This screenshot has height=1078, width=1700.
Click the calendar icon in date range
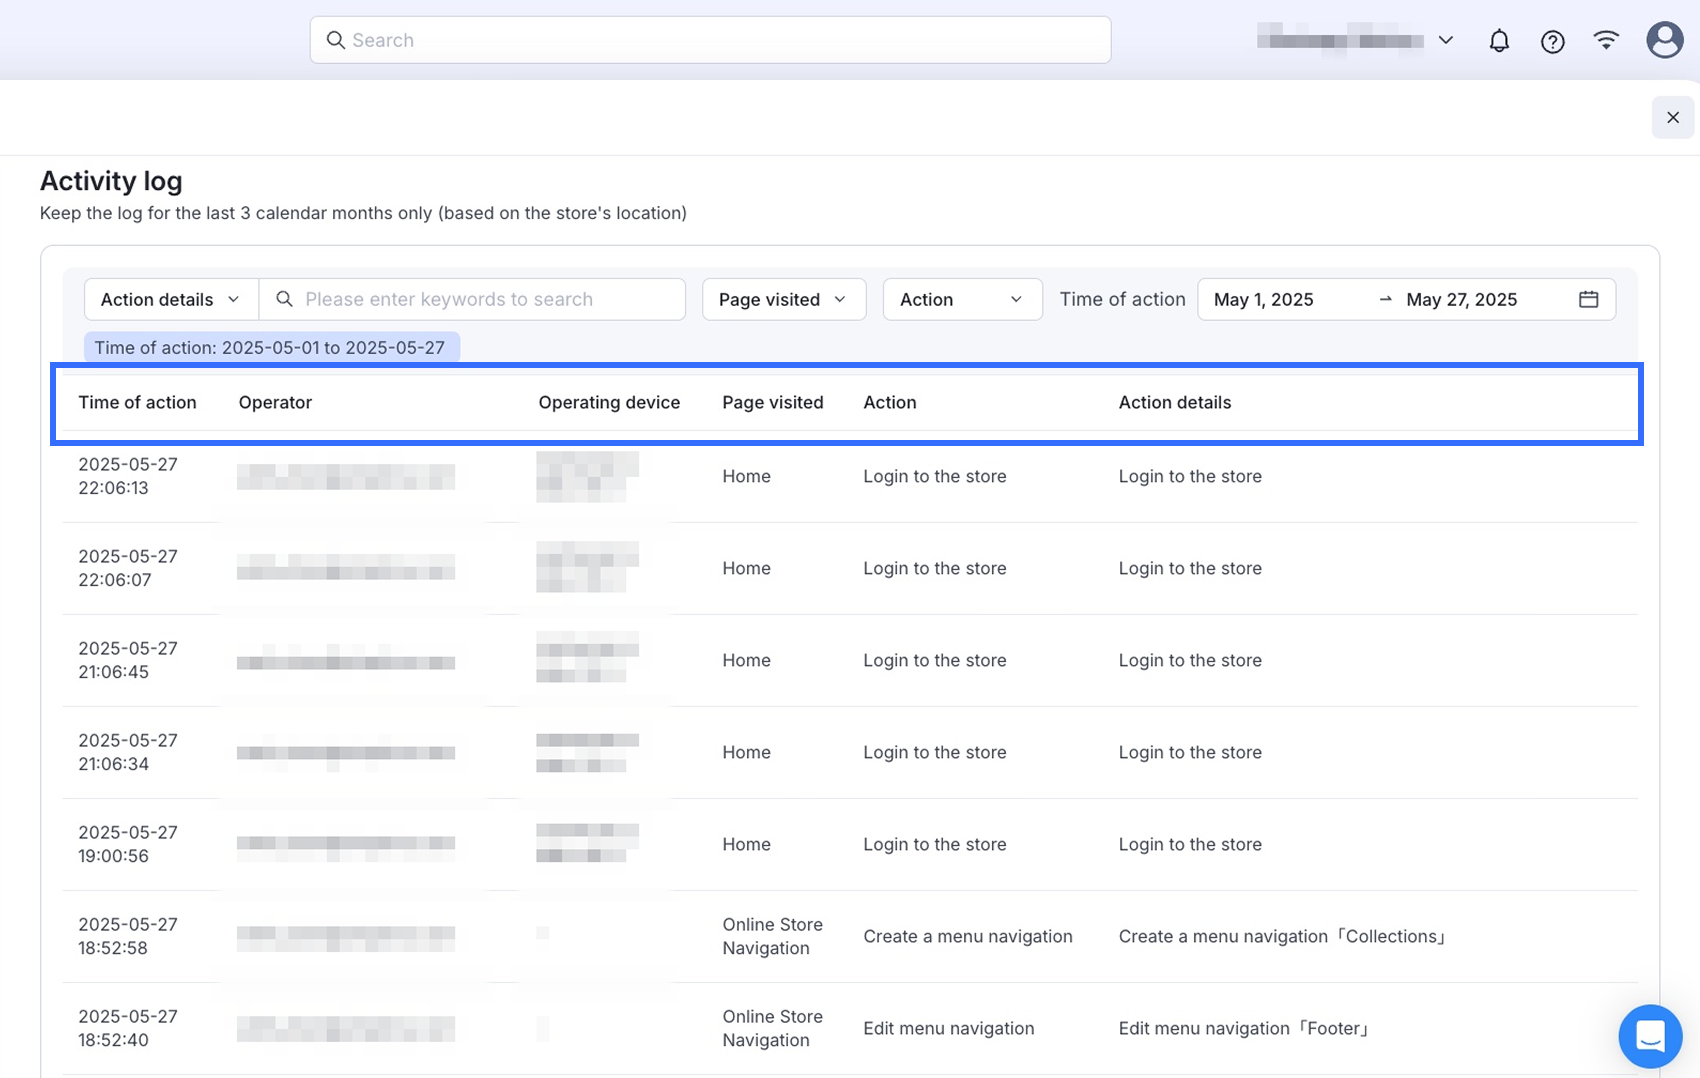pos(1588,299)
